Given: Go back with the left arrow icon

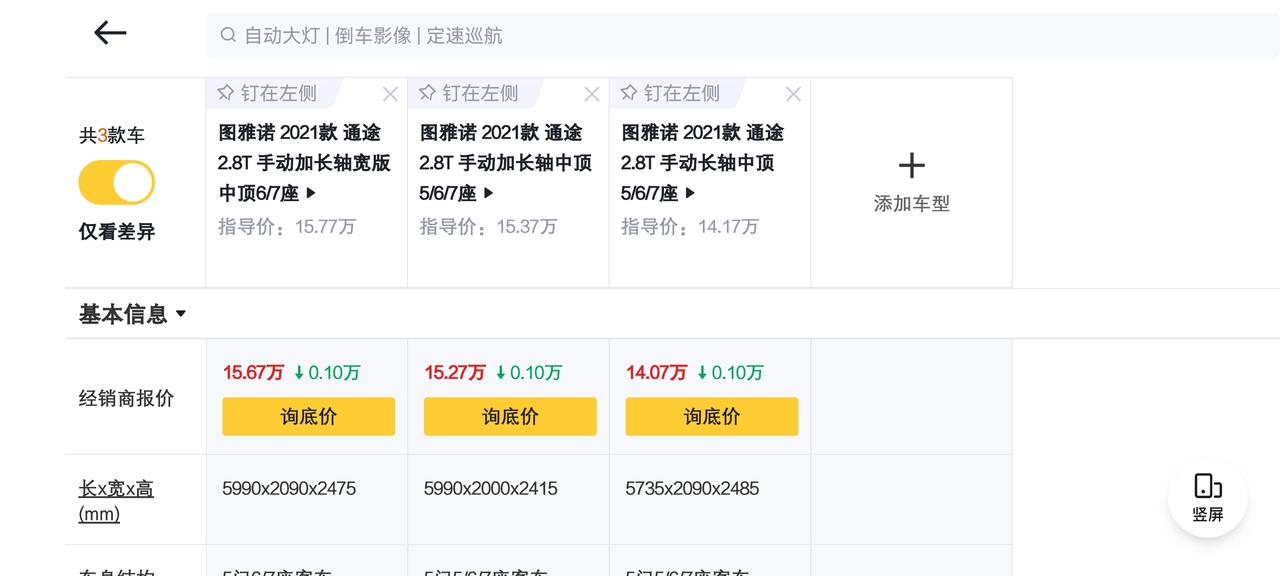Looking at the screenshot, I should [110, 33].
